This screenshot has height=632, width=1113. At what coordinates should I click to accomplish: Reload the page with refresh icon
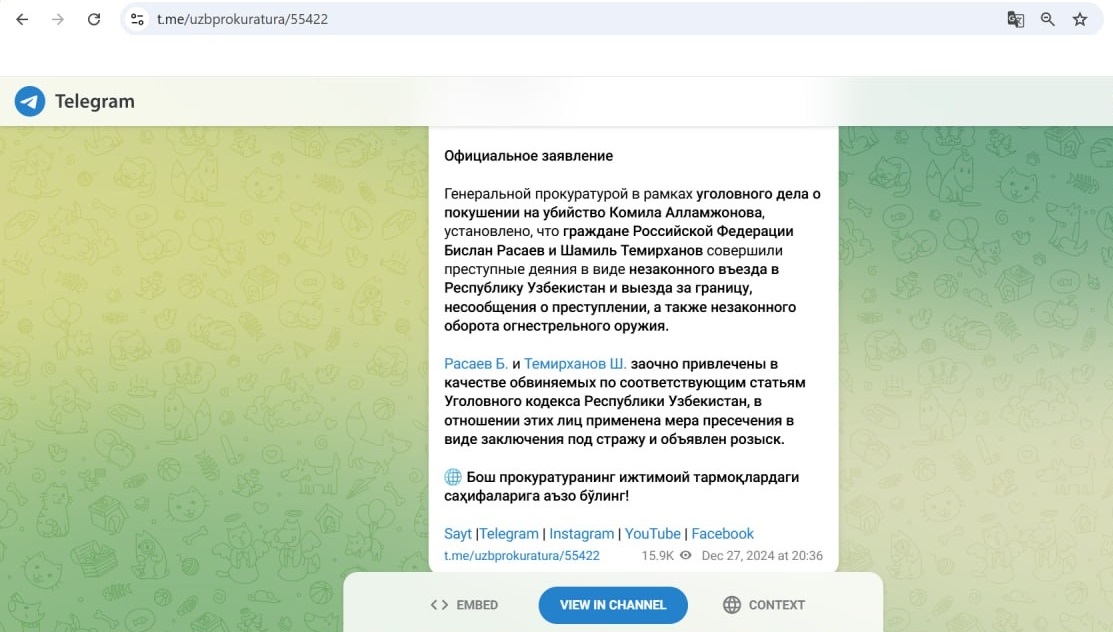[x=94, y=19]
